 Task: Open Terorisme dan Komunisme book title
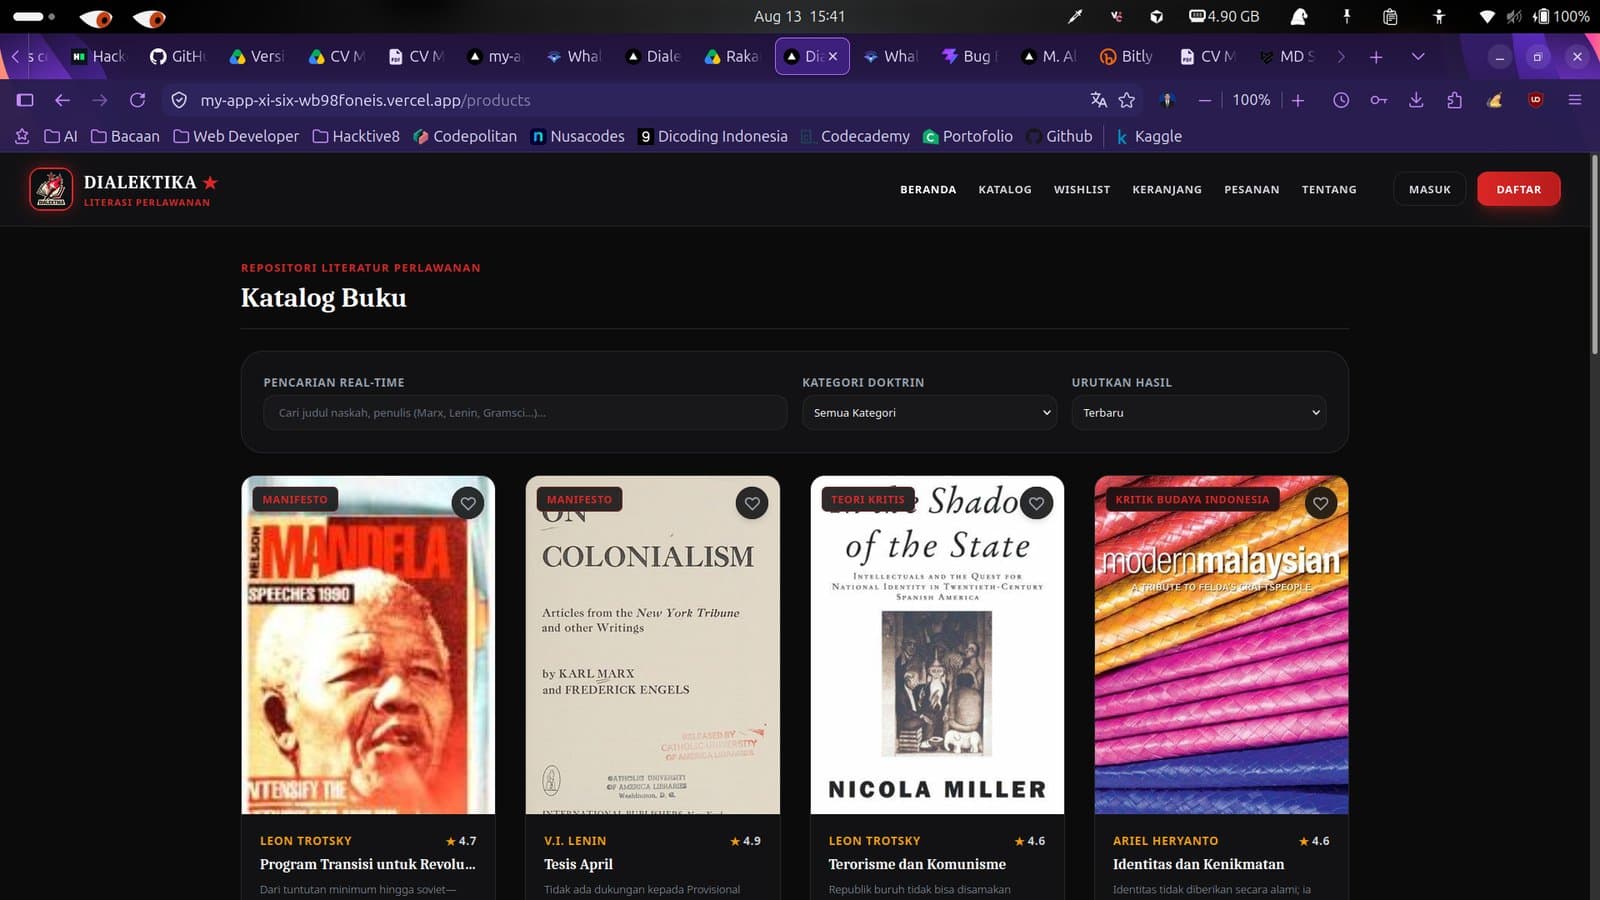pos(917,864)
